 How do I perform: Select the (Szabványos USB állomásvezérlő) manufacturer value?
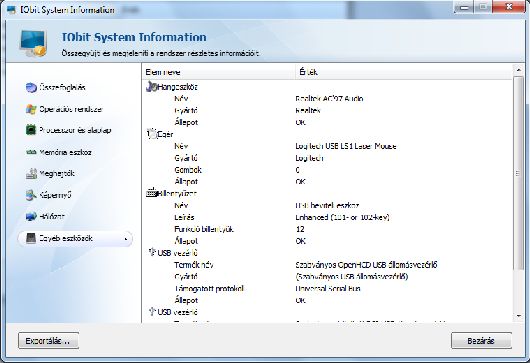352,276
